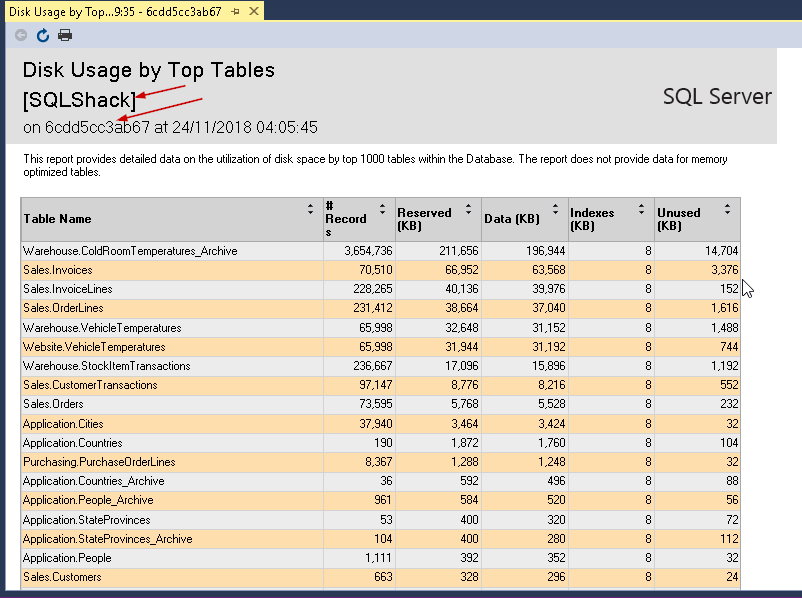Pin the Disk Usage report tab

coord(235,11)
